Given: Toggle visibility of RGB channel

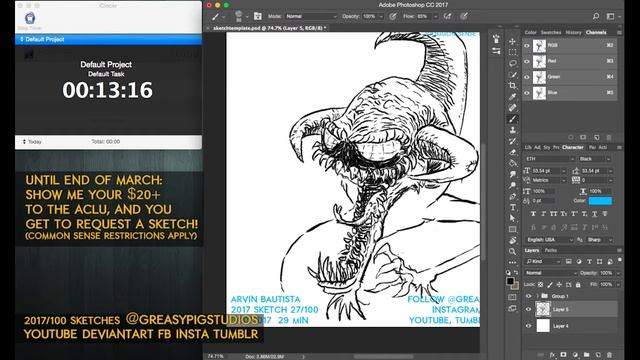Looking at the screenshot, I should click(x=527, y=46).
